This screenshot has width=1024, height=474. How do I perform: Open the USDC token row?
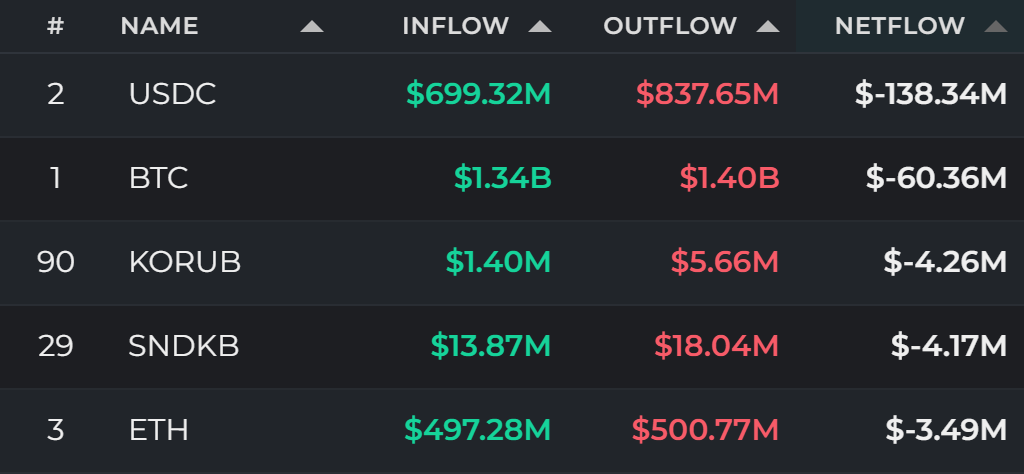point(512,95)
